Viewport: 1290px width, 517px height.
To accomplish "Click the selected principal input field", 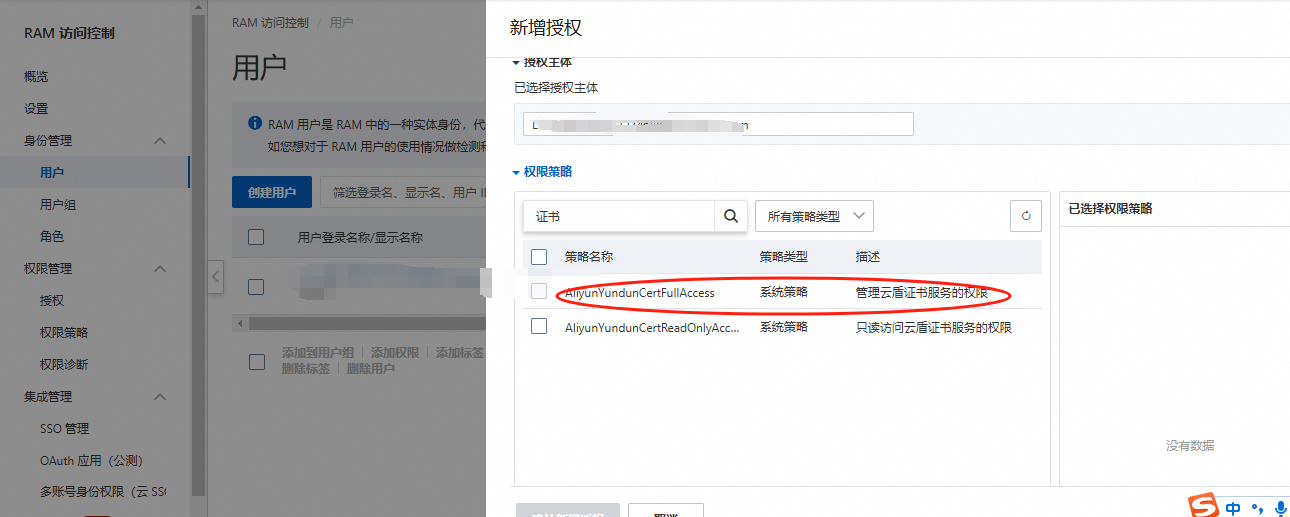I will coord(718,124).
